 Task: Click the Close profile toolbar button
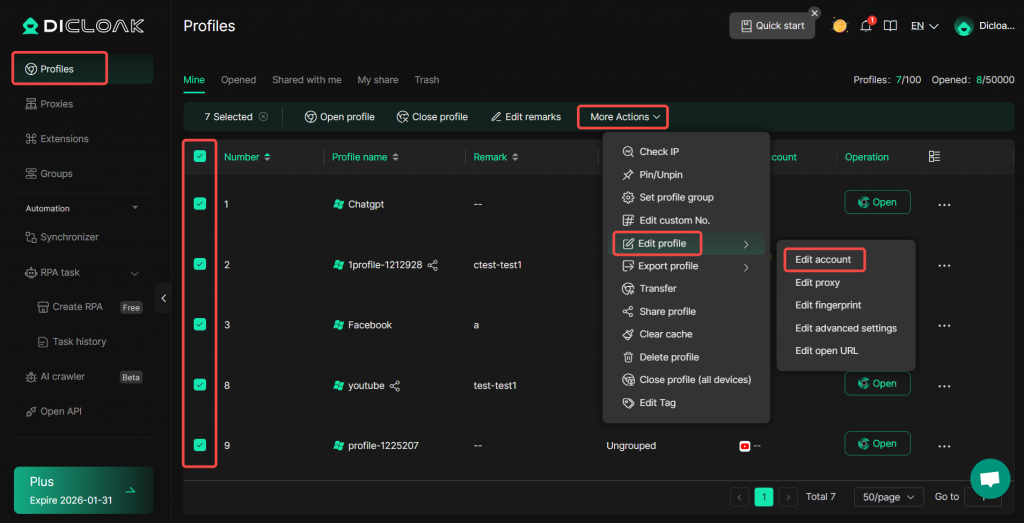(x=432, y=117)
